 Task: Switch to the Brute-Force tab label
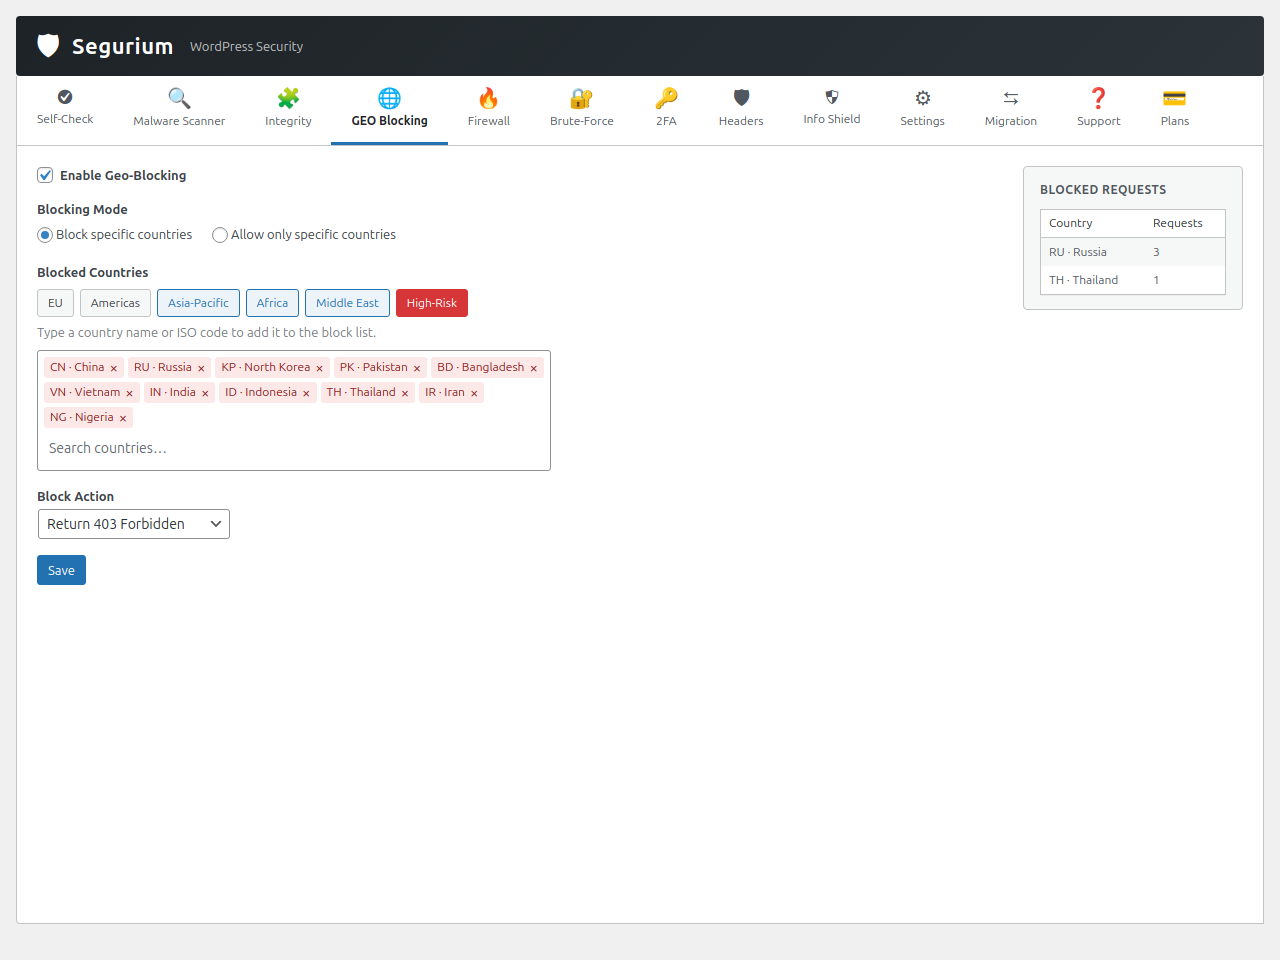coord(581,121)
